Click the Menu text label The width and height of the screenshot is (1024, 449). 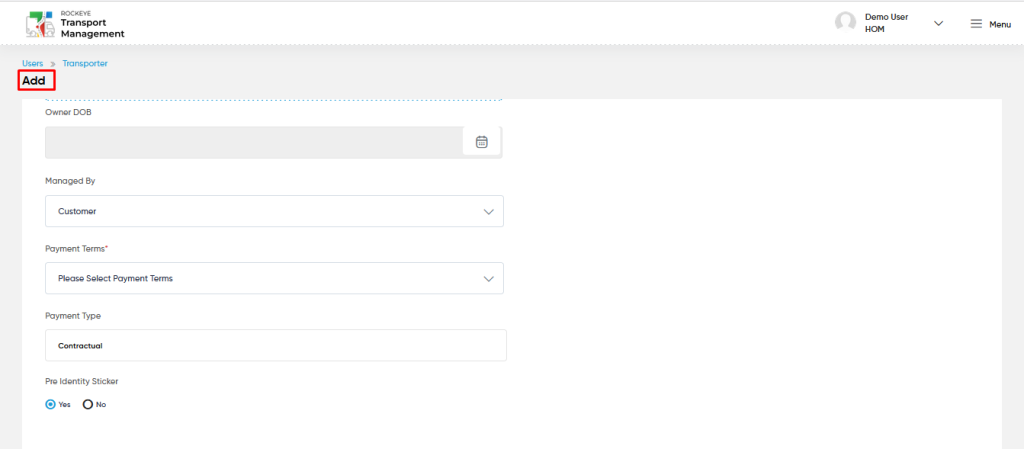point(1000,25)
